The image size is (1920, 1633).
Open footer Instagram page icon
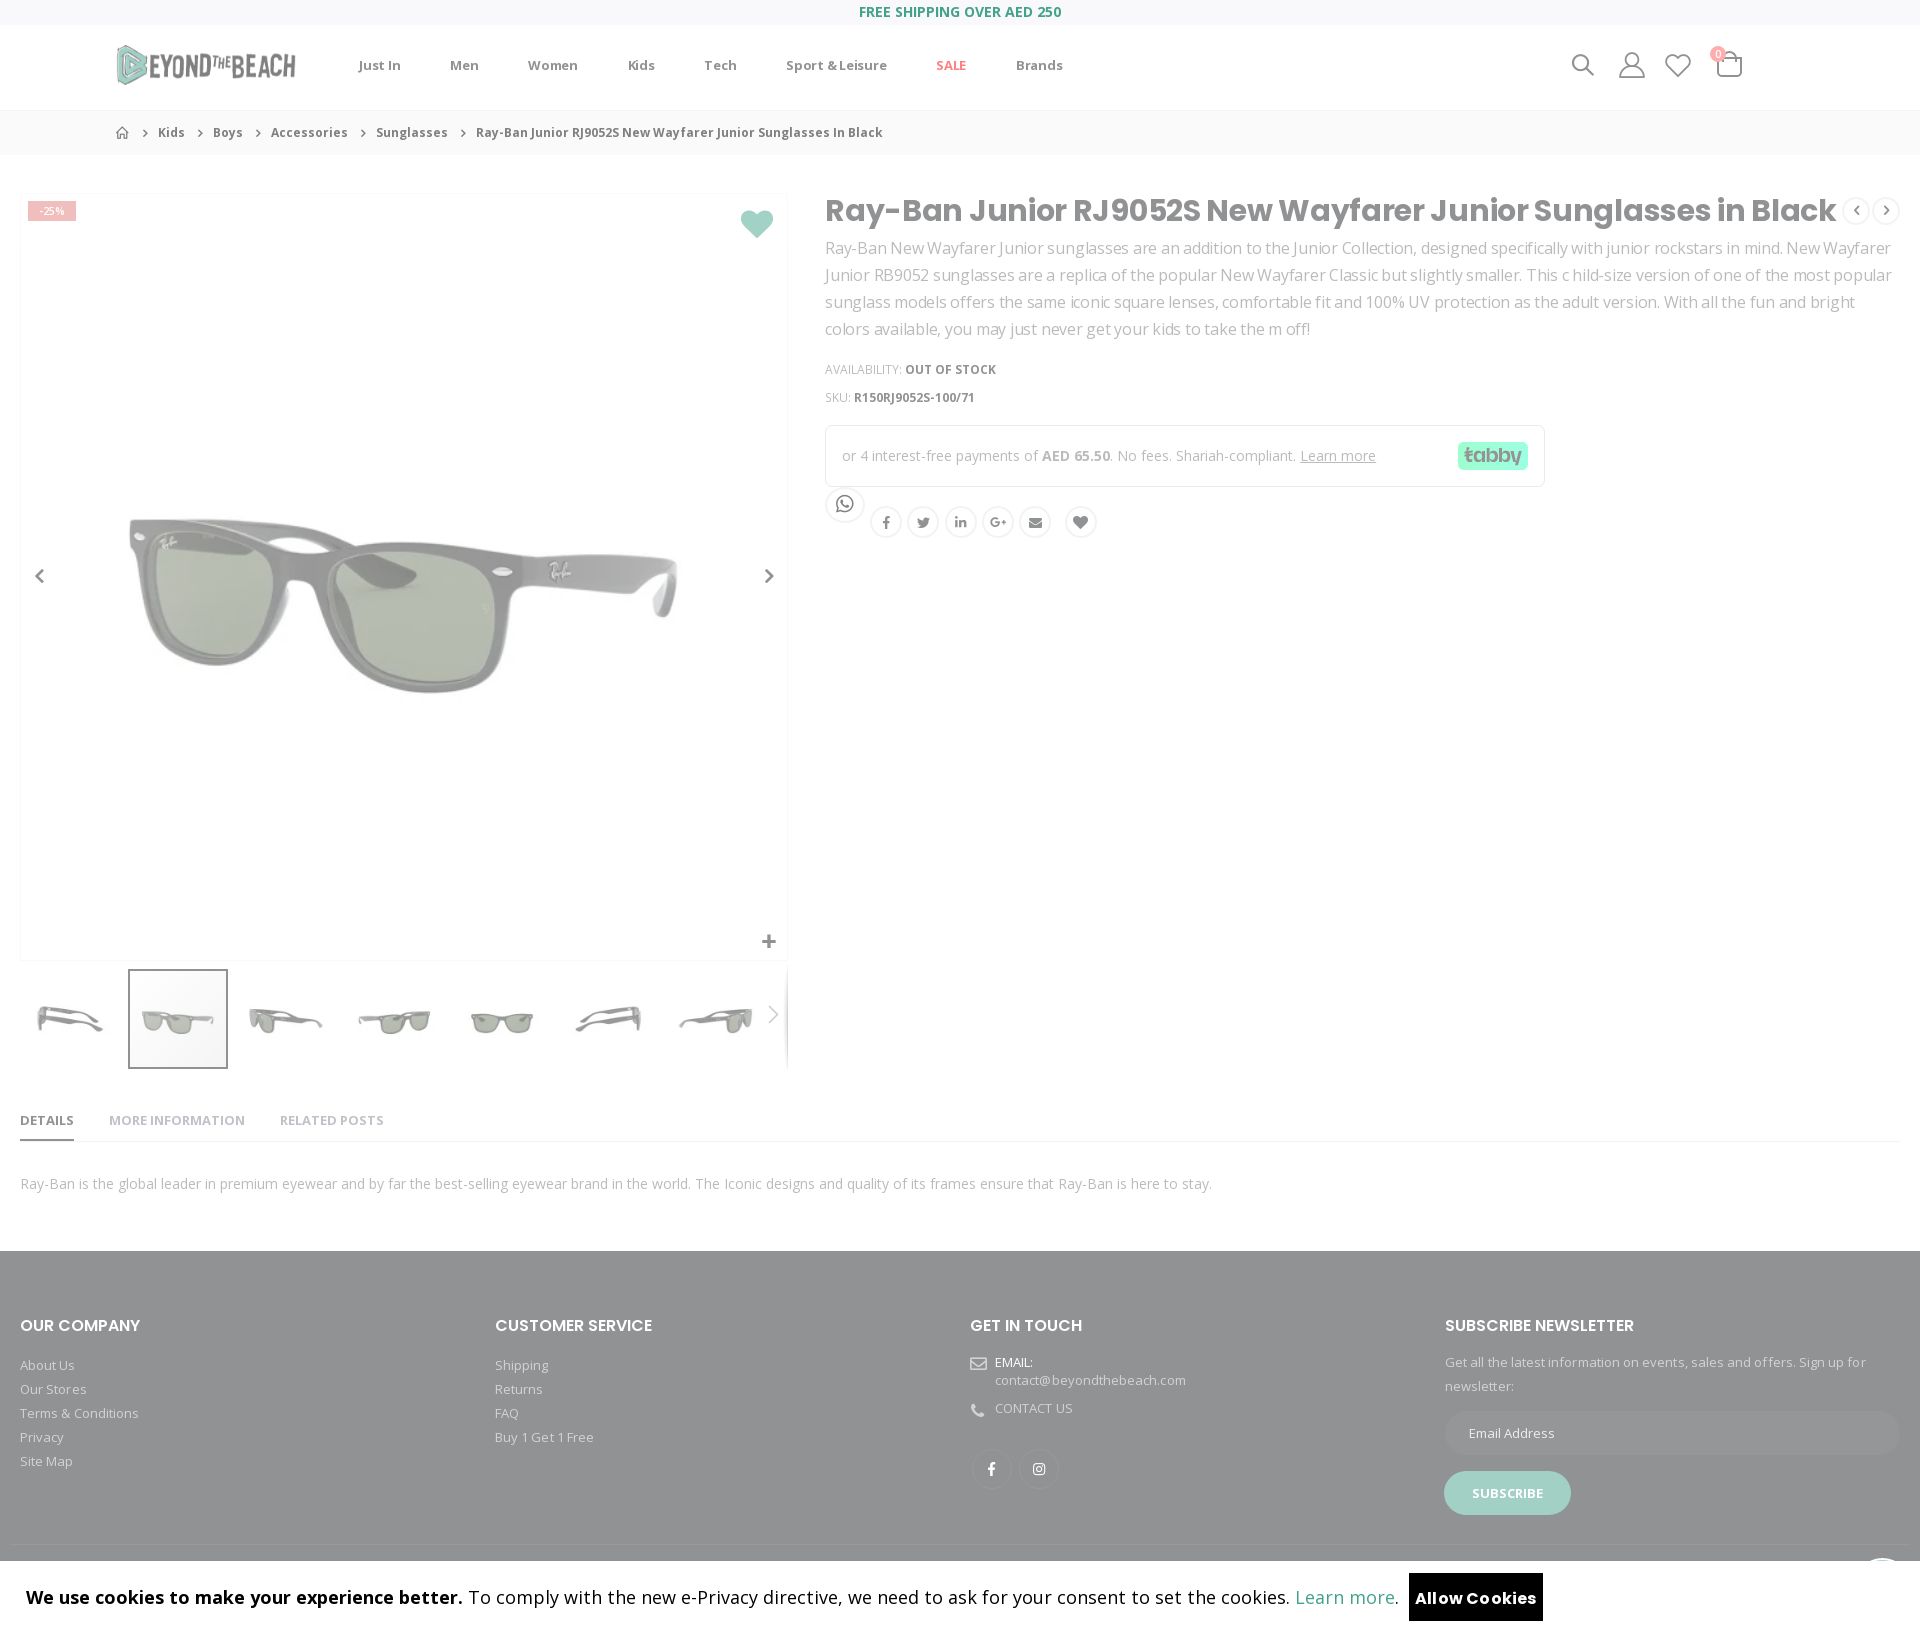(1039, 1469)
